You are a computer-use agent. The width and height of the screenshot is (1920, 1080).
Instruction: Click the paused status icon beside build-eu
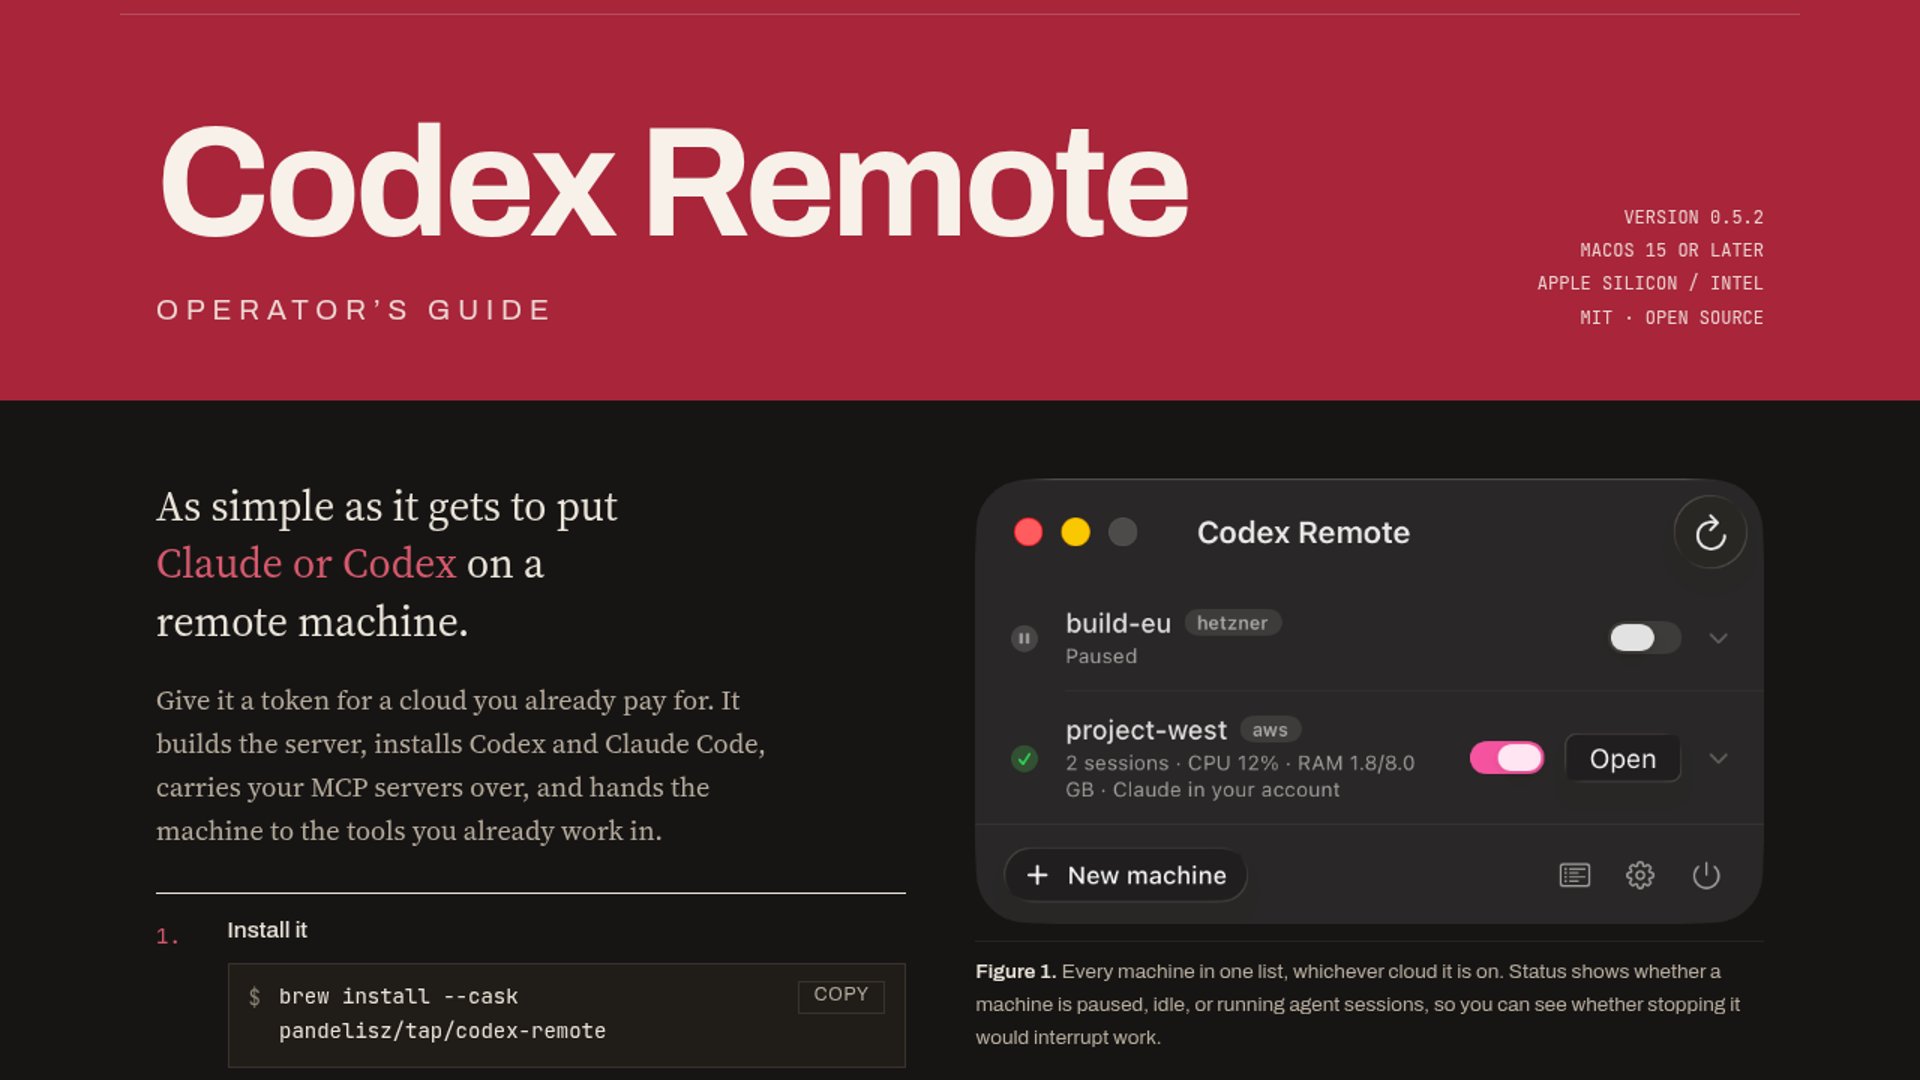(x=1024, y=638)
